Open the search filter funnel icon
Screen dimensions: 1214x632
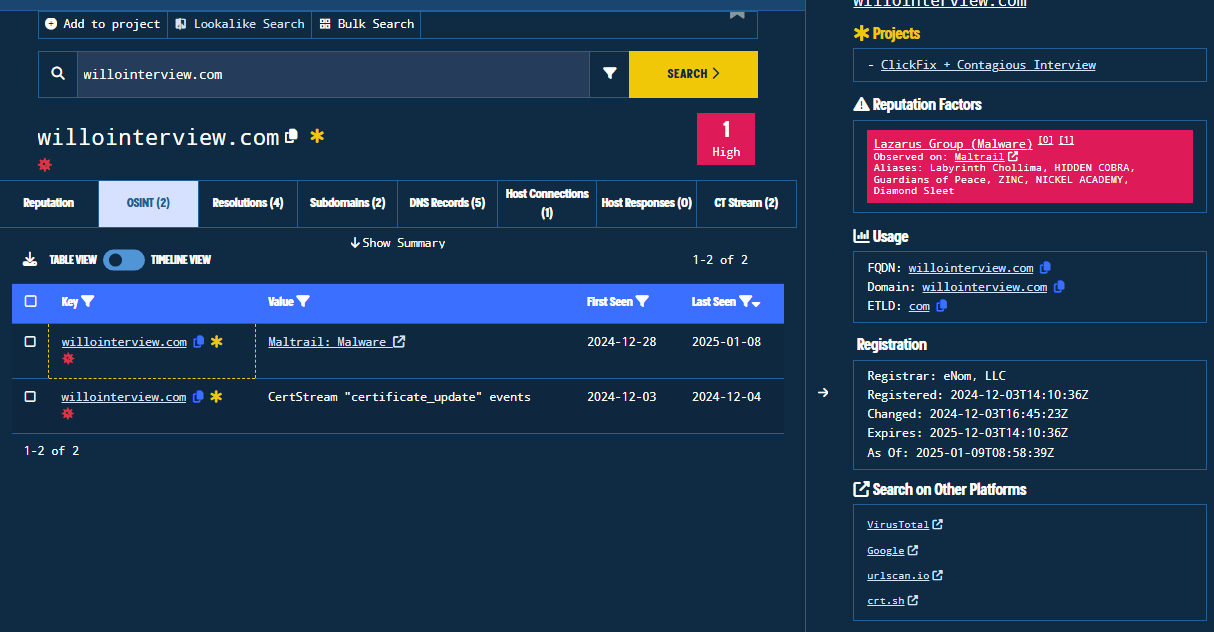[x=609, y=74]
